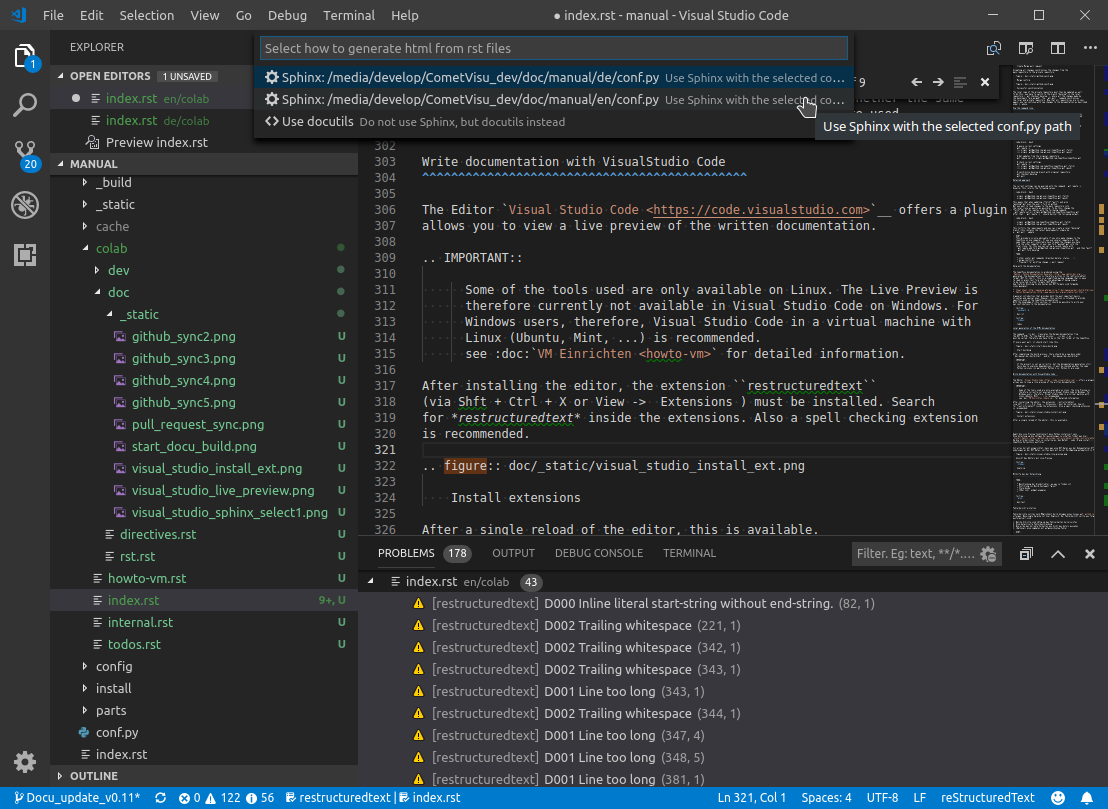Expand the OUTLINE section
1108x809 pixels.
(x=61, y=776)
